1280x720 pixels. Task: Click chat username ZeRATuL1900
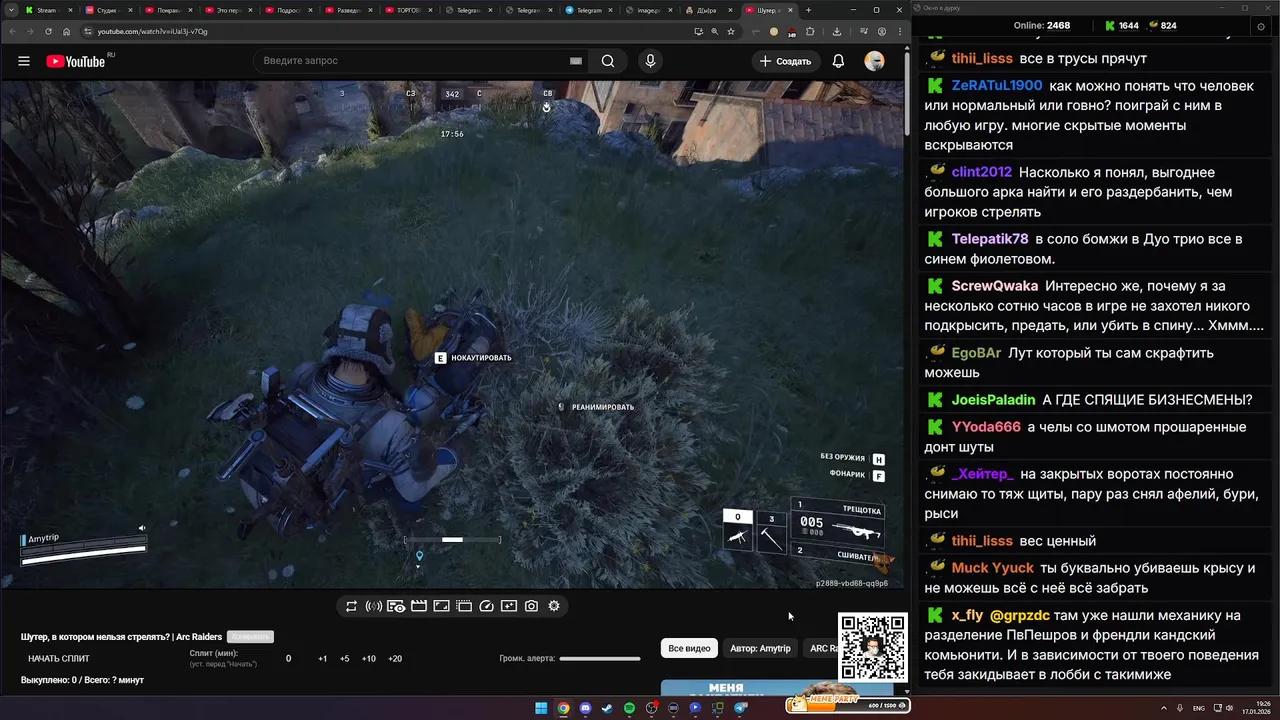(997, 86)
